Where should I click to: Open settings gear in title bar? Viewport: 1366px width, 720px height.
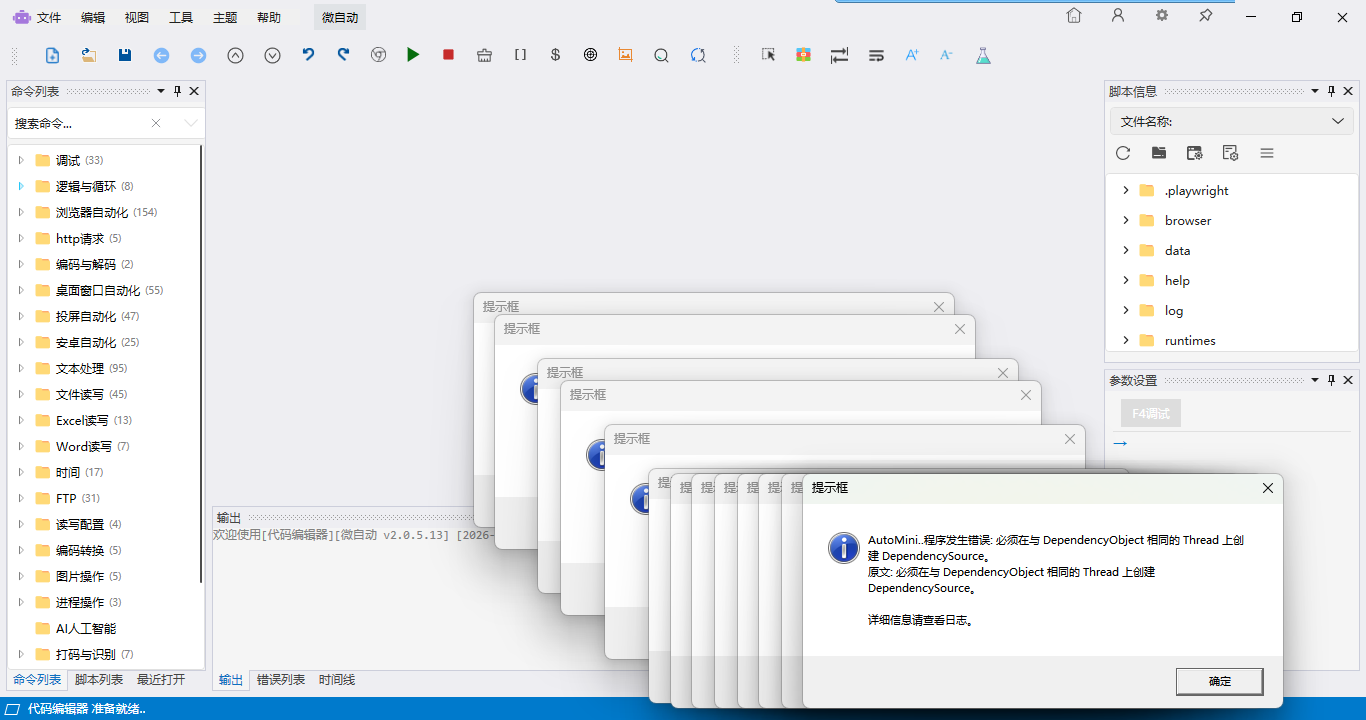click(1162, 16)
